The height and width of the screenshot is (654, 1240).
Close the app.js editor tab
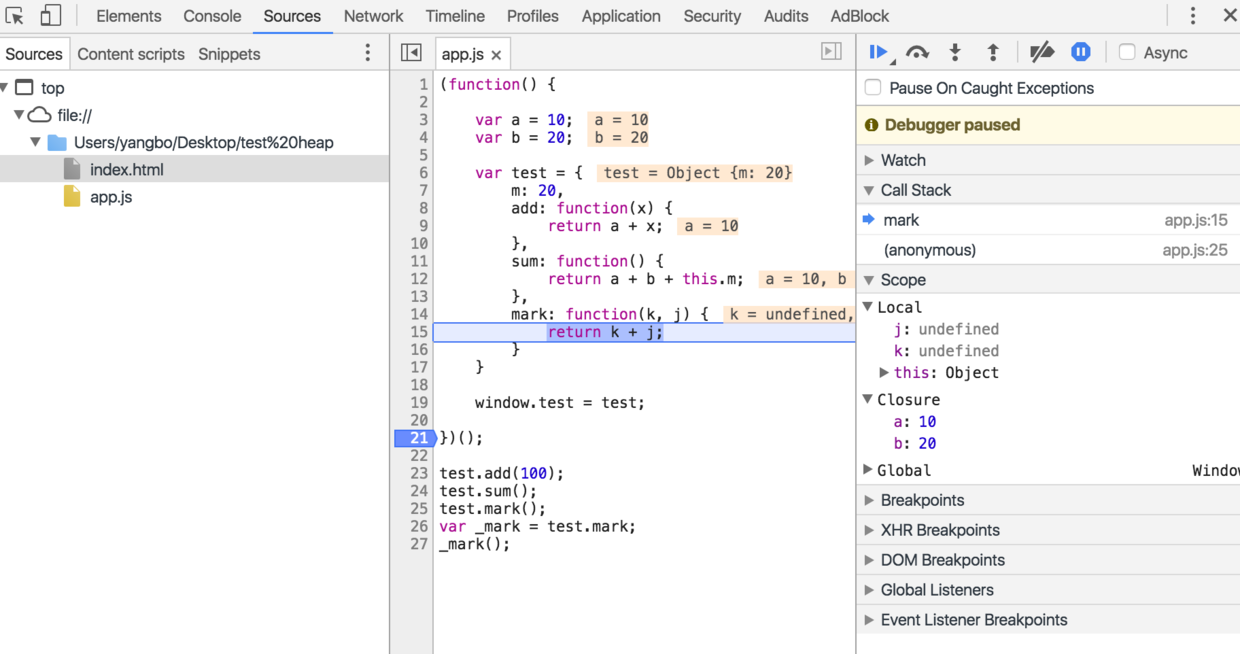pyautogui.click(x=496, y=55)
